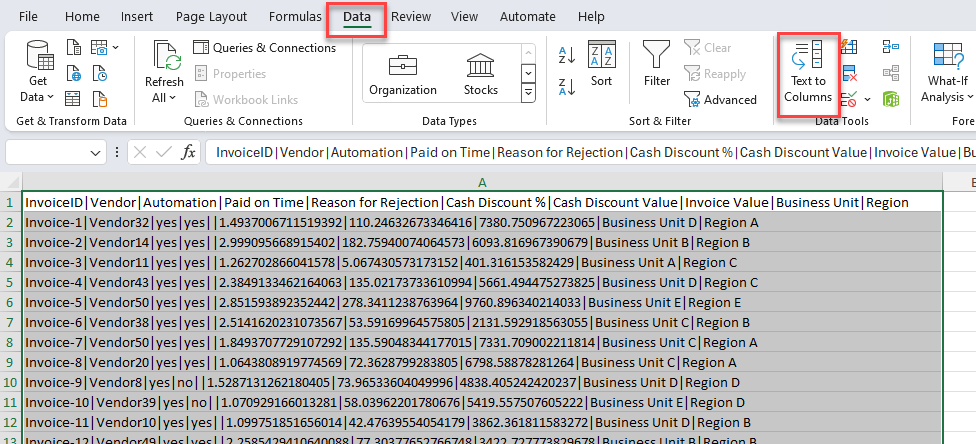Click the From Picture camera icon
This screenshot has width=976, height=444.
tap(100, 47)
